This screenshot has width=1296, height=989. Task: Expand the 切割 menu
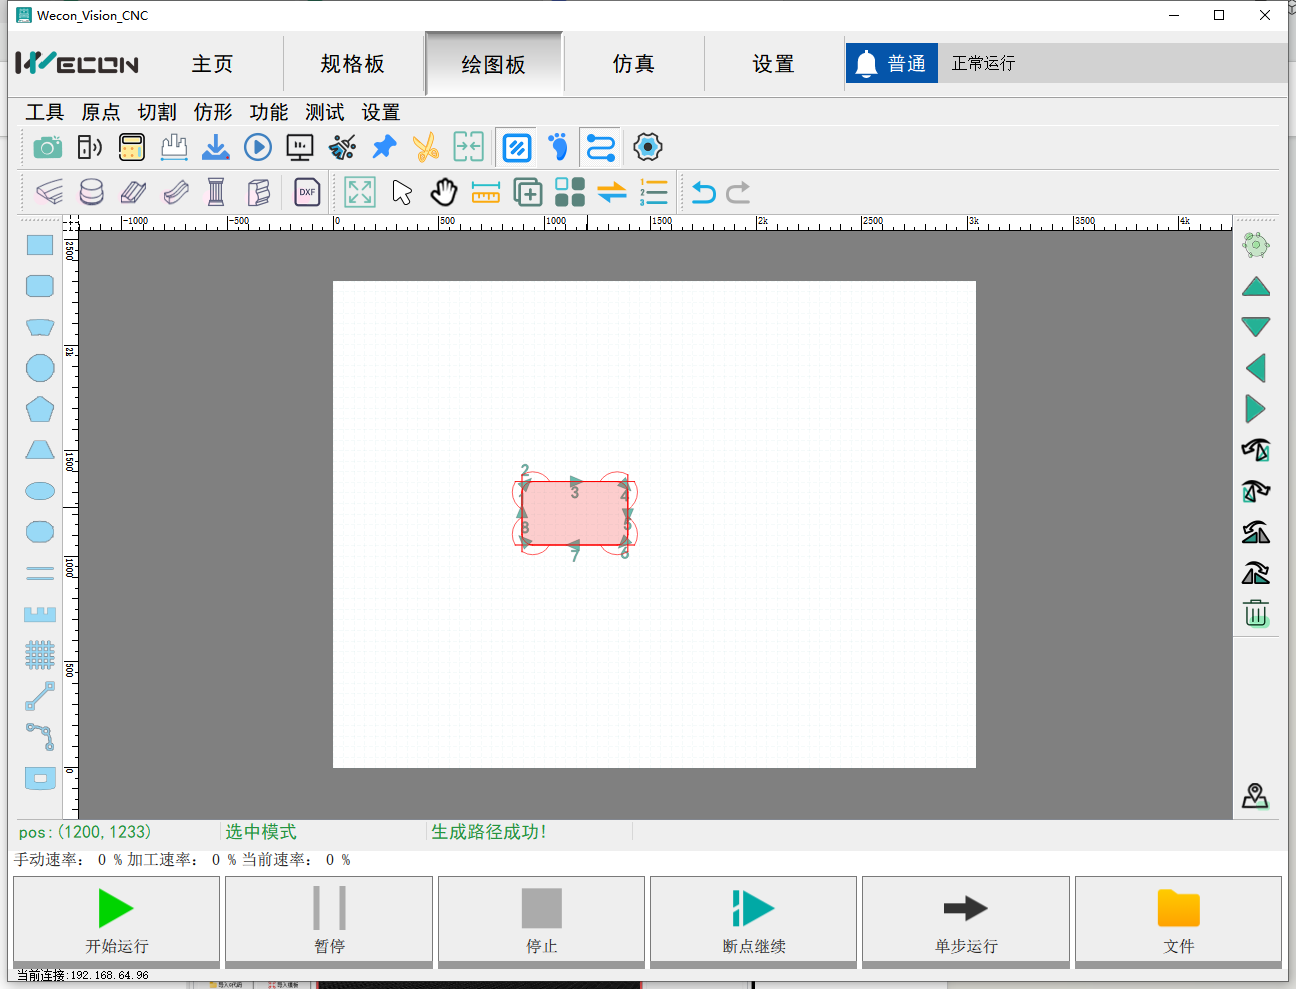coord(157,112)
